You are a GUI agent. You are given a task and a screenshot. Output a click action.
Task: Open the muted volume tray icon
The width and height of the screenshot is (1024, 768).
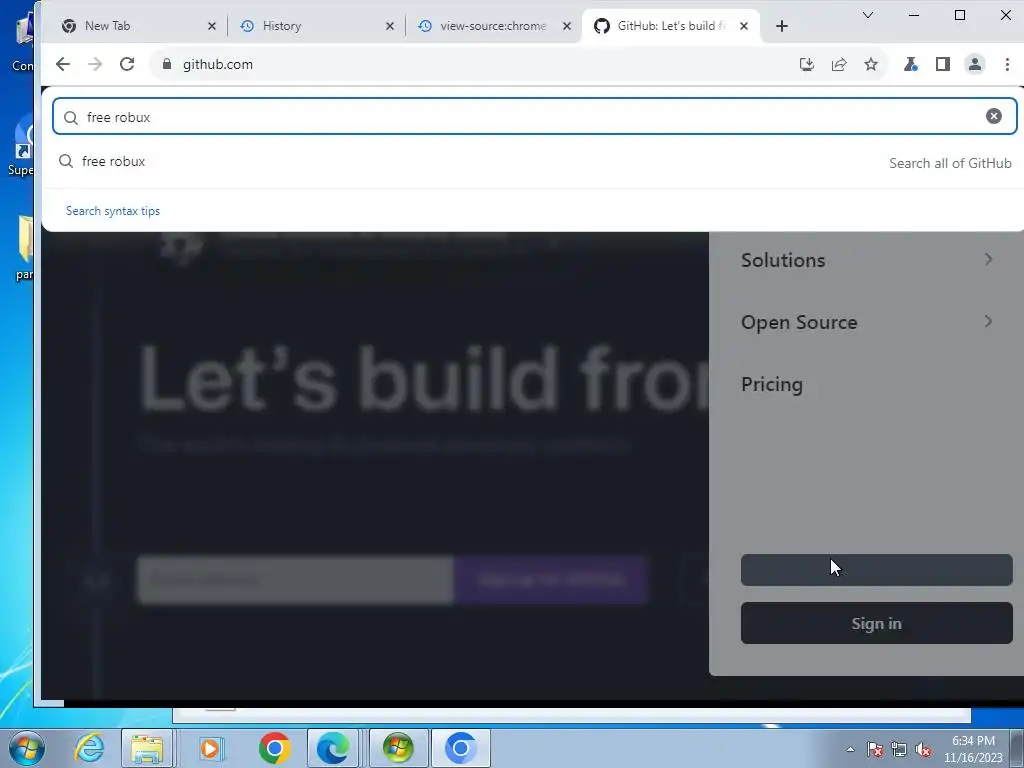tap(923, 749)
